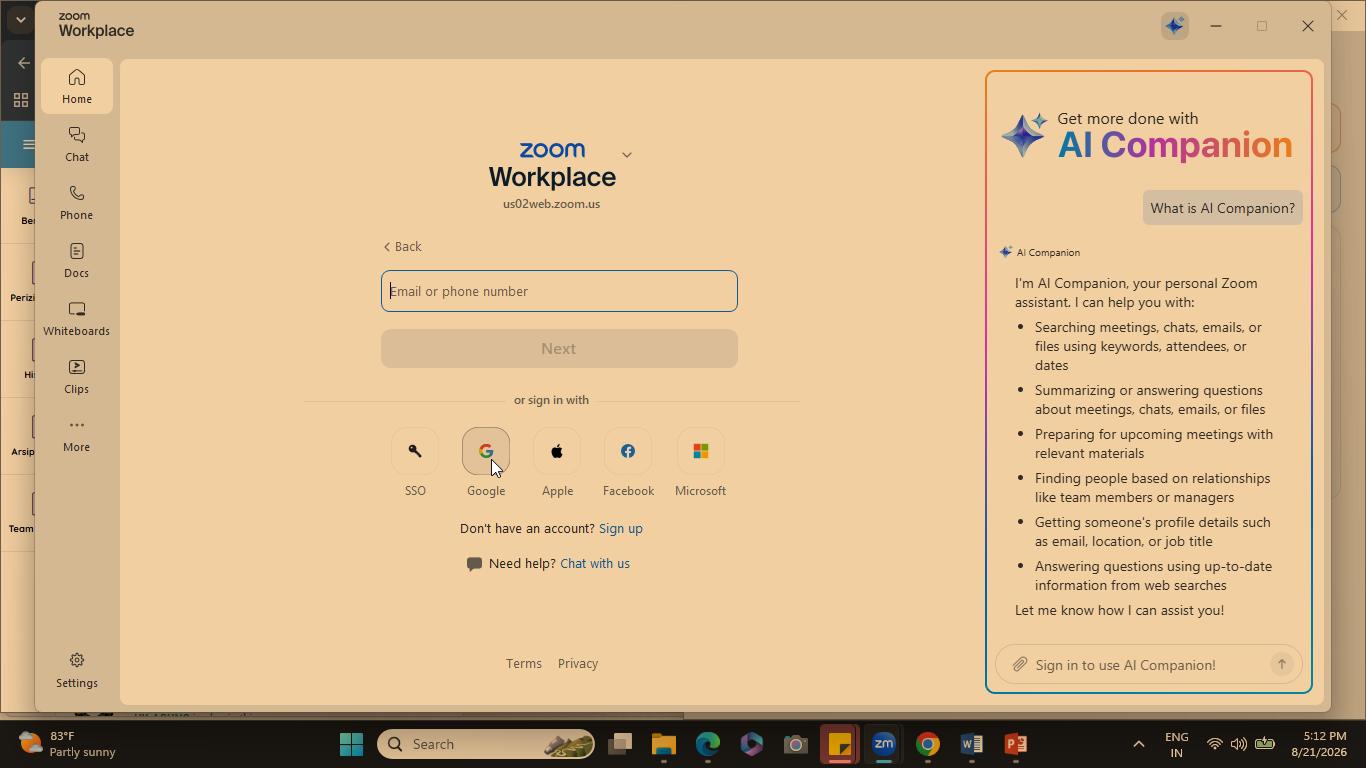Image resolution: width=1366 pixels, height=768 pixels.
Task: Sign in with Microsoft icon
Action: click(x=700, y=452)
